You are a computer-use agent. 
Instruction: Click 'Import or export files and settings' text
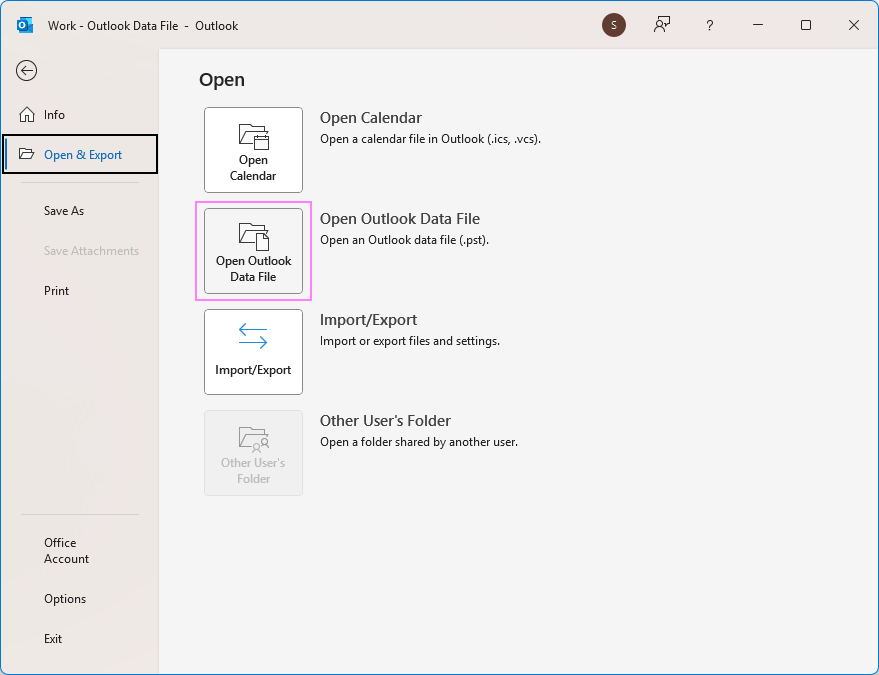point(410,341)
